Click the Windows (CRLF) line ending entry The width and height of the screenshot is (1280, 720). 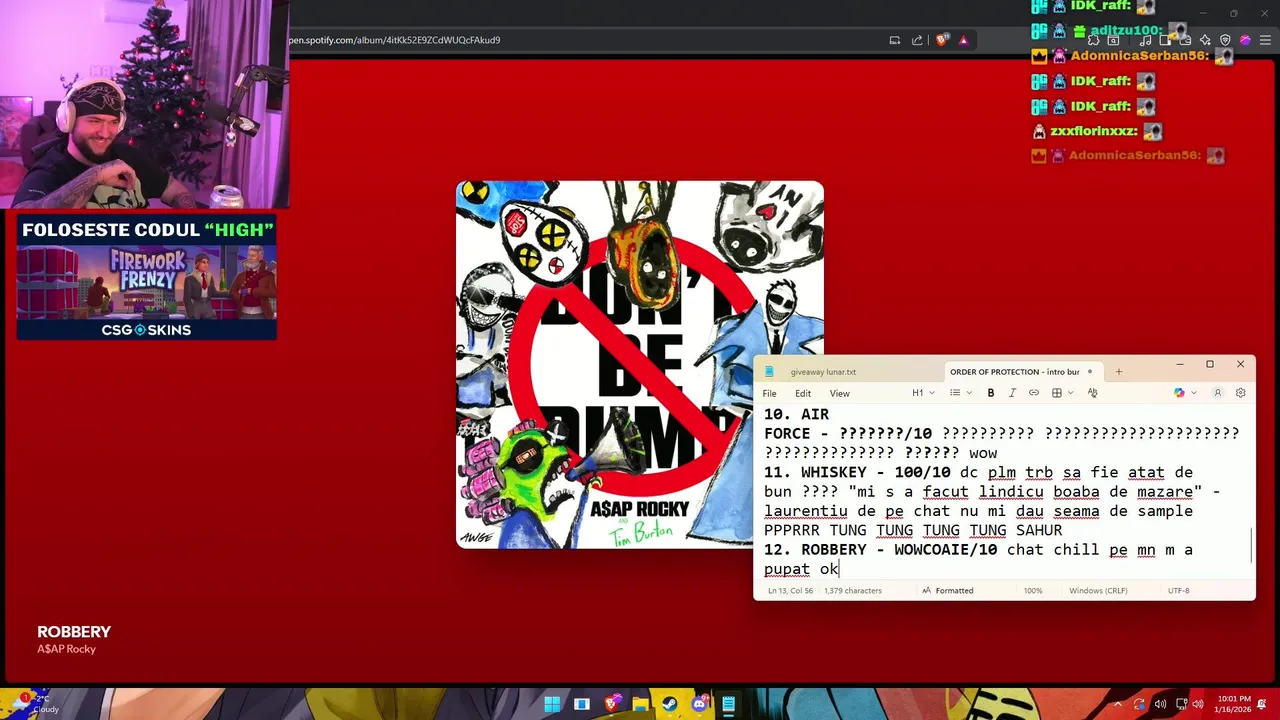[x=1098, y=591]
